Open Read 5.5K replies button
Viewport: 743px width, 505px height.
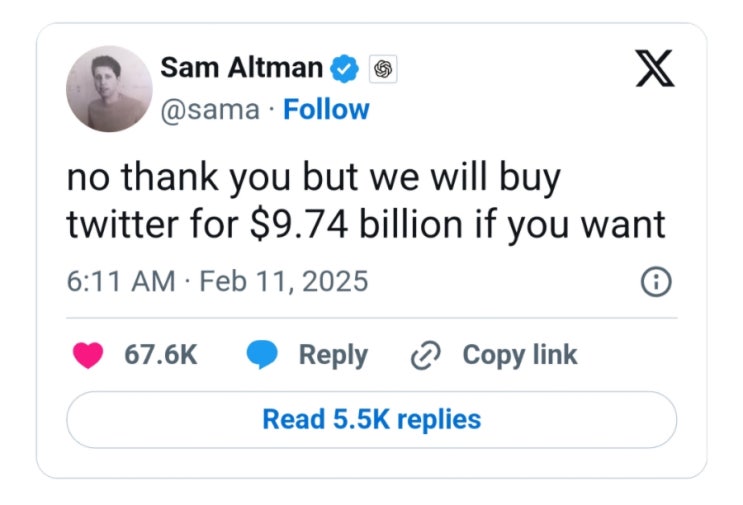click(x=372, y=420)
